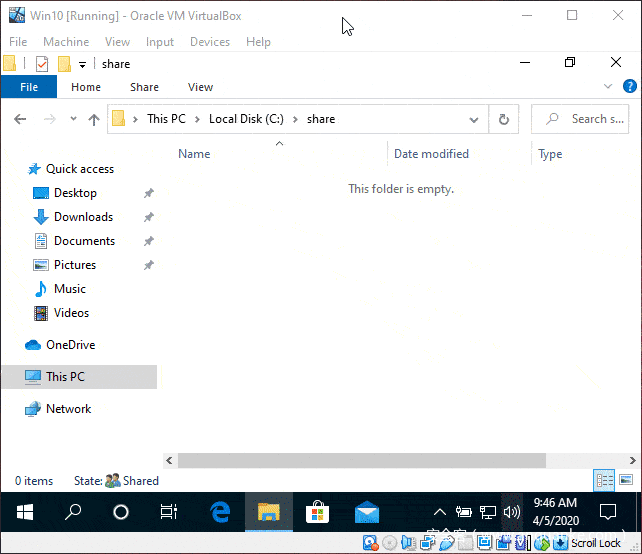
Task: Open the Devices menu in VirtualBox
Action: pyautogui.click(x=209, y=42)
